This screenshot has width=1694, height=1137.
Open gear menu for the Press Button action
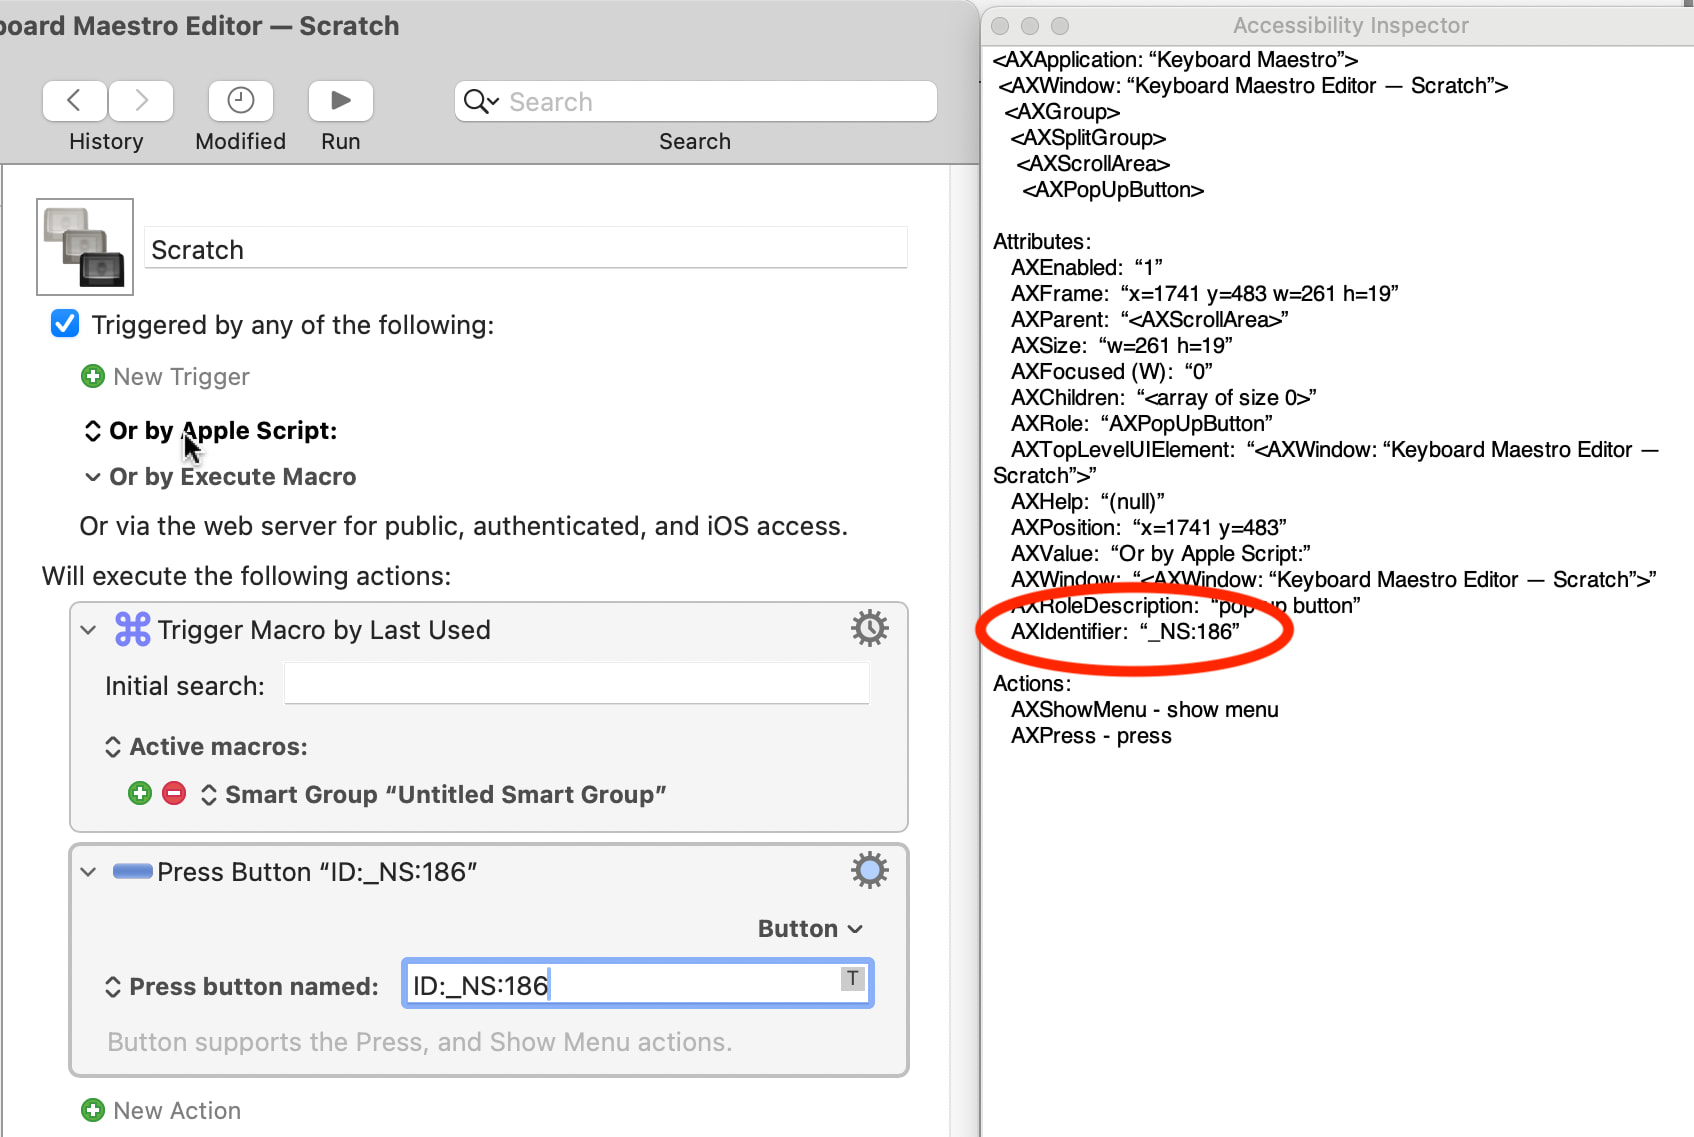870,871
